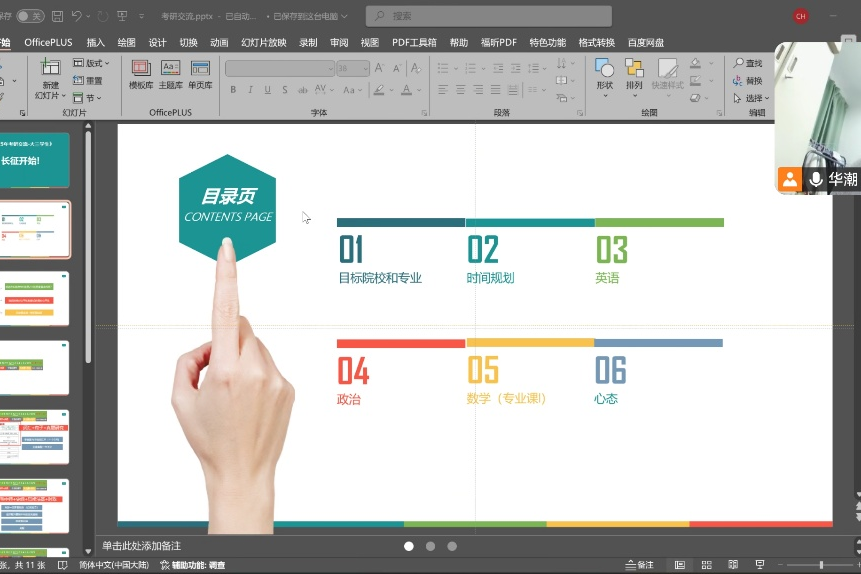Toggle the 备注 notes pane in status bar
Viewport: 861px width, 574px height.
point(640,565)
